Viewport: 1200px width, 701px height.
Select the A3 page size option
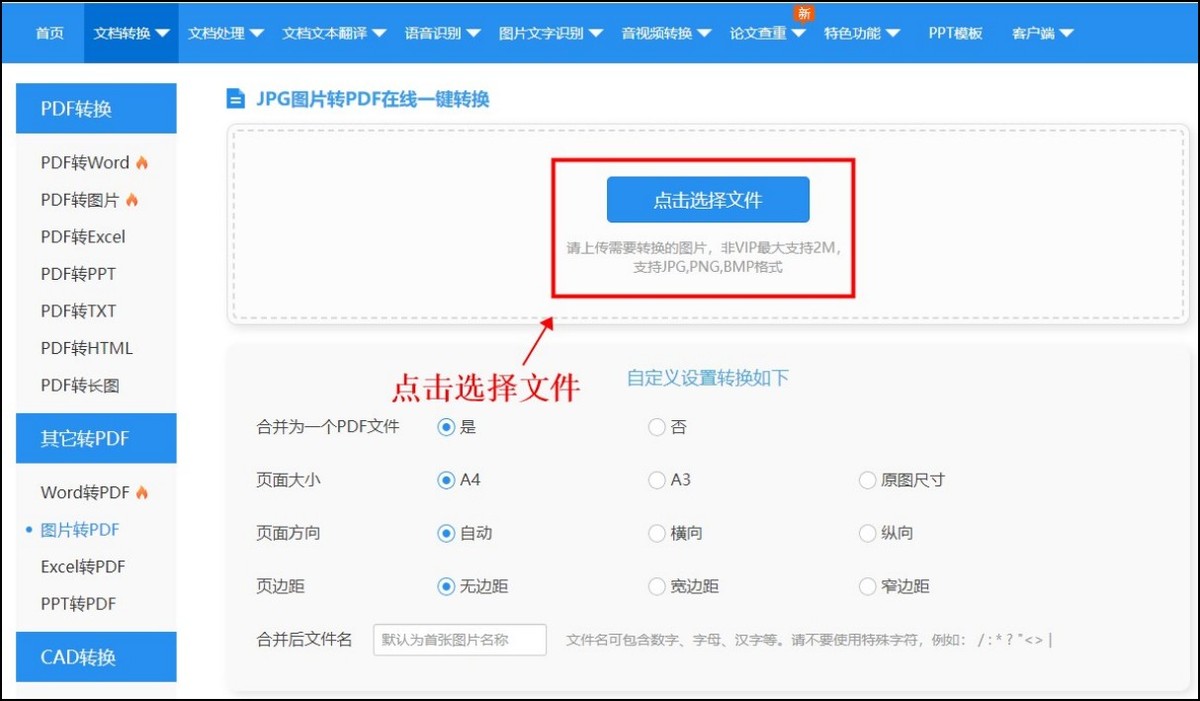tap(655, 480)
